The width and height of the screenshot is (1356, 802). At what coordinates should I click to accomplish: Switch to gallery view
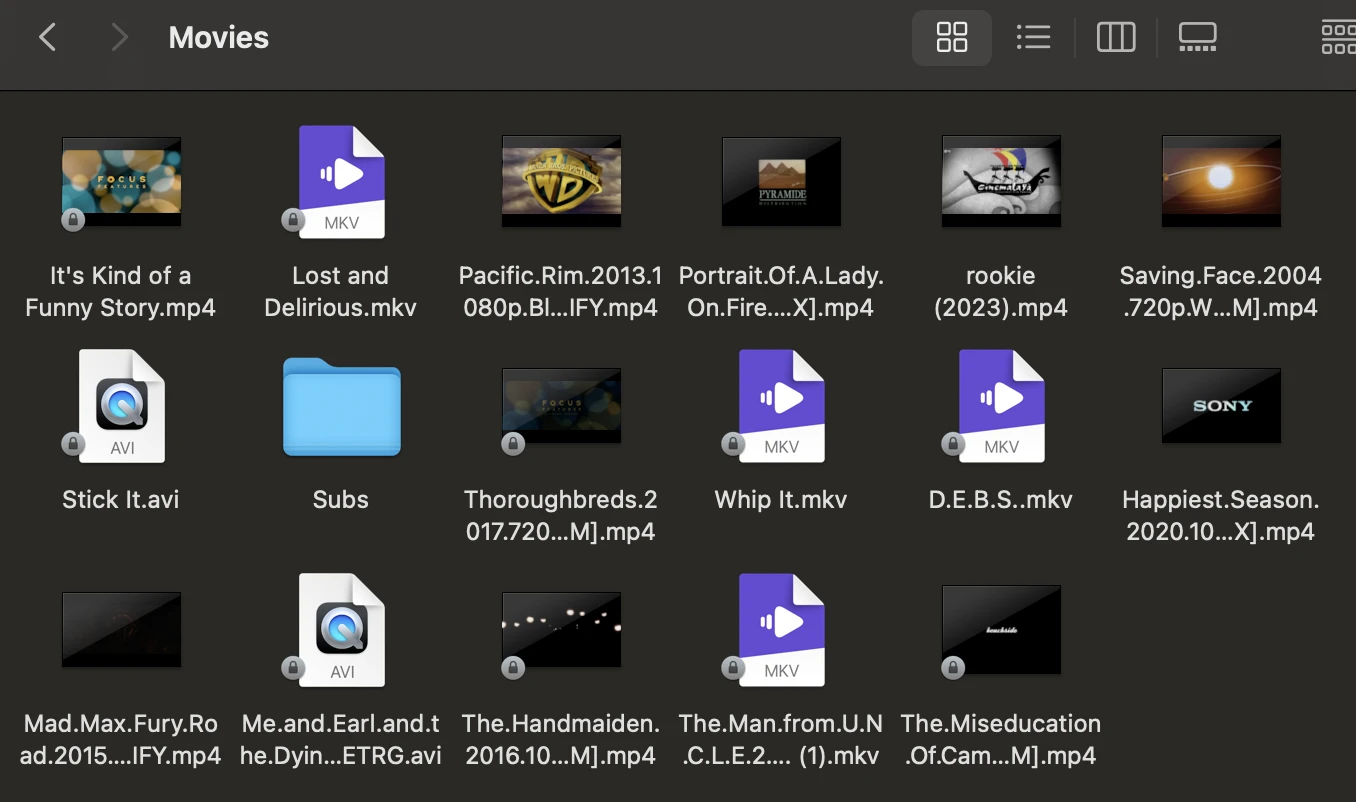(x=1196, y=37)
